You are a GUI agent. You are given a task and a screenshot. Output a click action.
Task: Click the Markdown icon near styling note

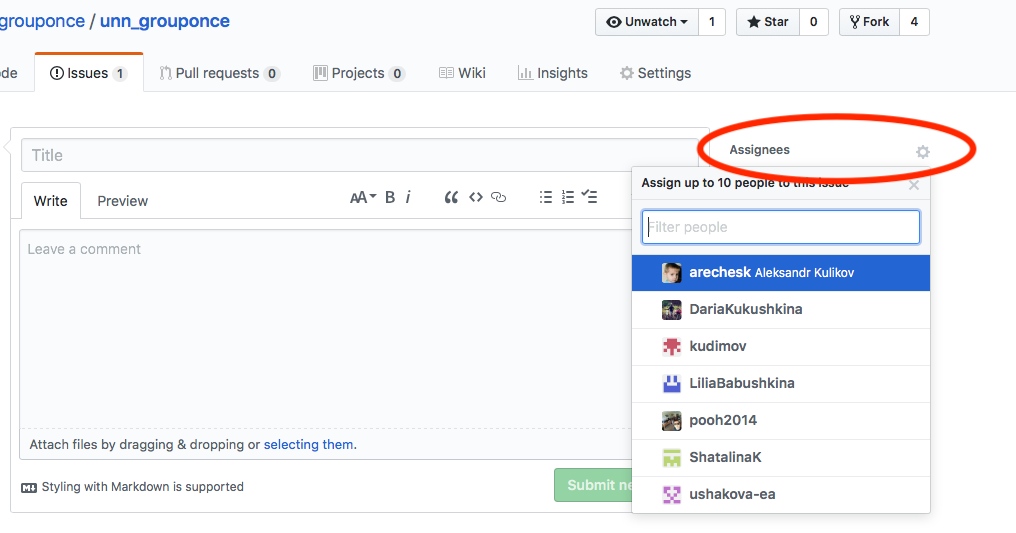(29, 488)
